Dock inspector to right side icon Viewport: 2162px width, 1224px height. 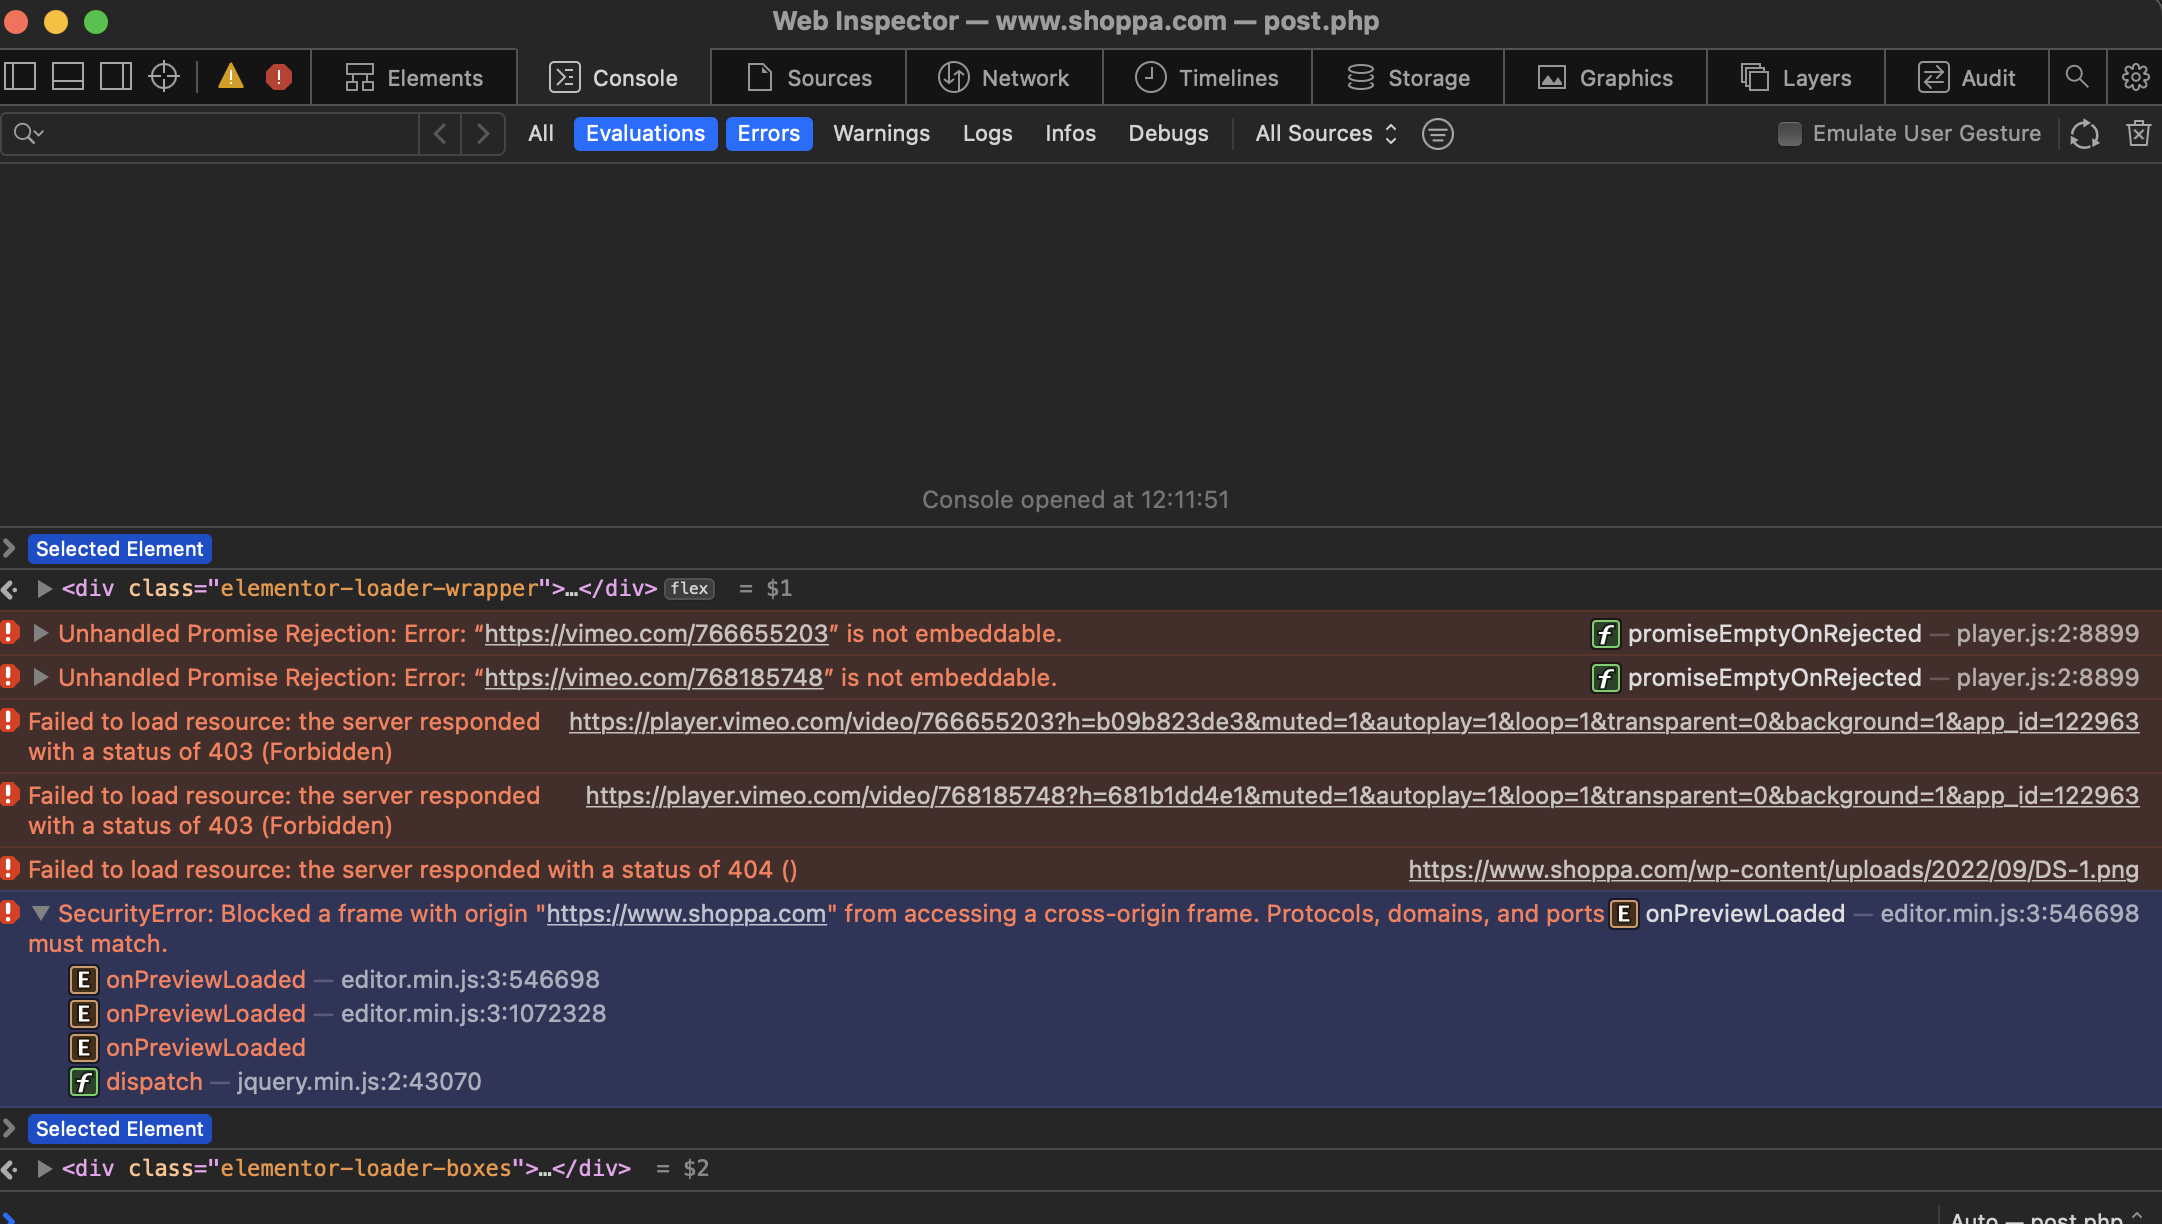(116, 77)
